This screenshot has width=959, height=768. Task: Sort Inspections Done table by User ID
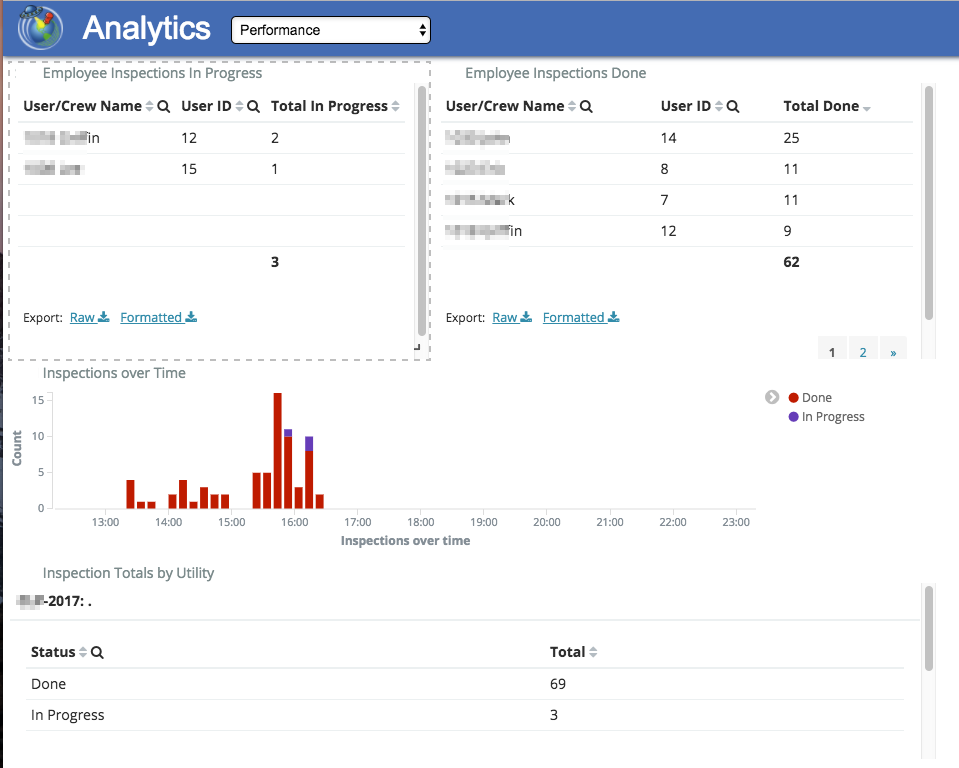719,106
